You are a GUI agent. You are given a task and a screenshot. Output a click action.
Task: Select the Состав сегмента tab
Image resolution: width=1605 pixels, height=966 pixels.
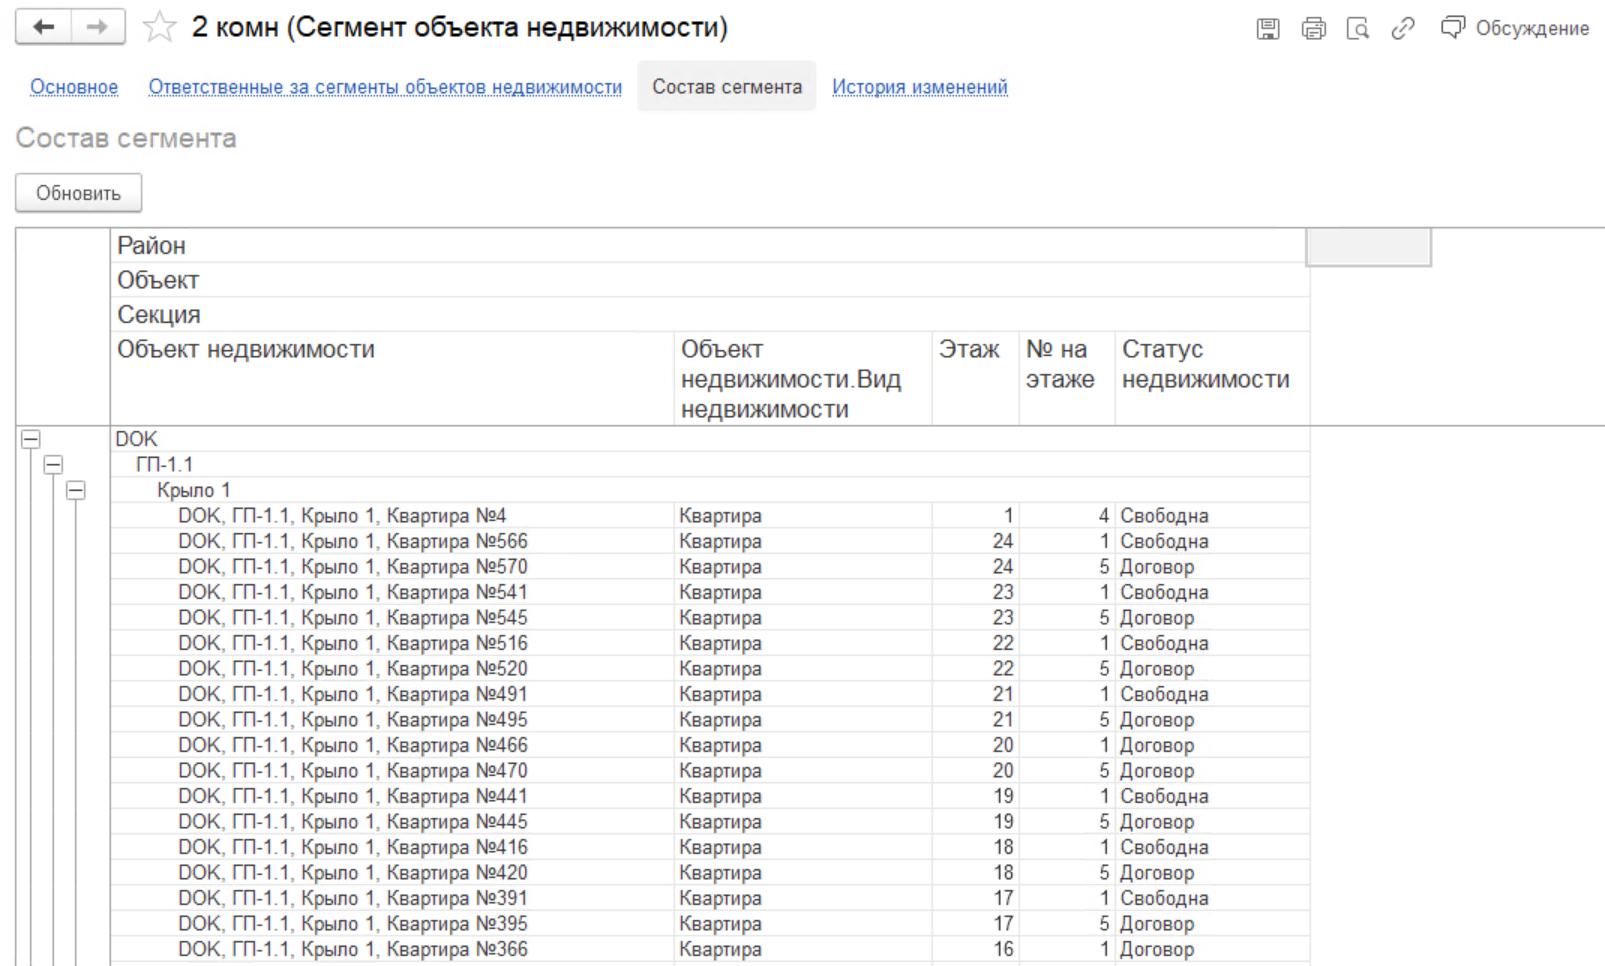pyautogui.click(x=727, y=87)
